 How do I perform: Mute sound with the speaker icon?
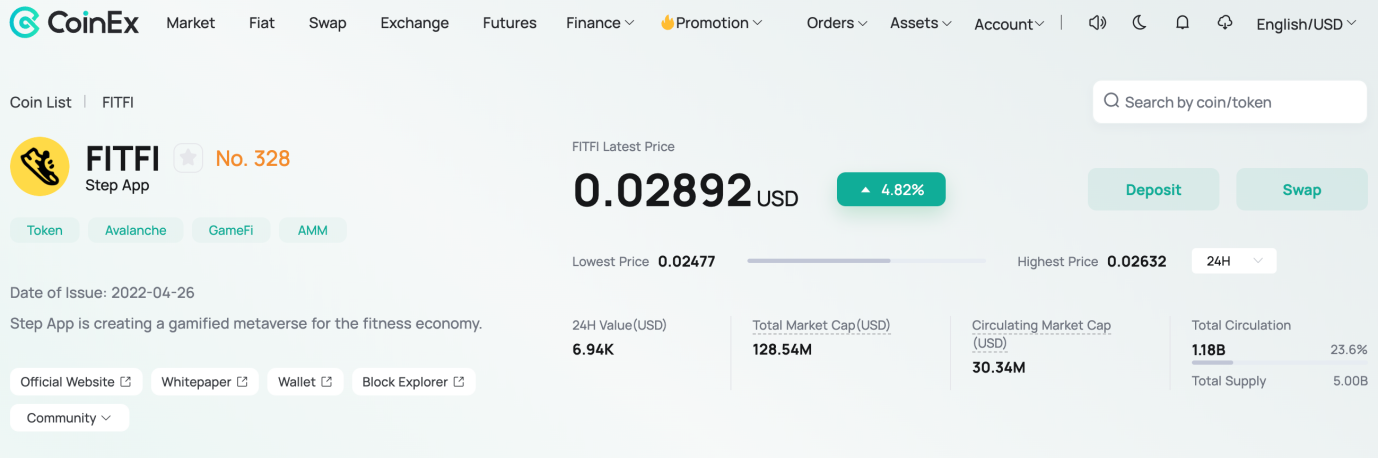[1097, 22]
